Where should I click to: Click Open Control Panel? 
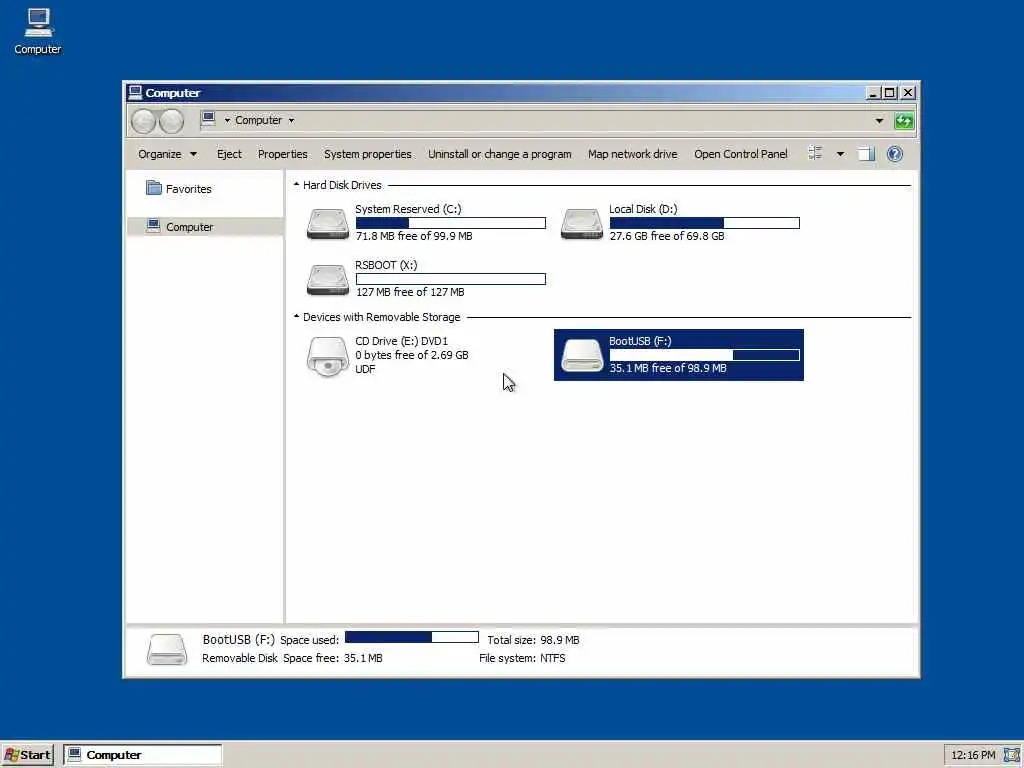pos(741,154)
